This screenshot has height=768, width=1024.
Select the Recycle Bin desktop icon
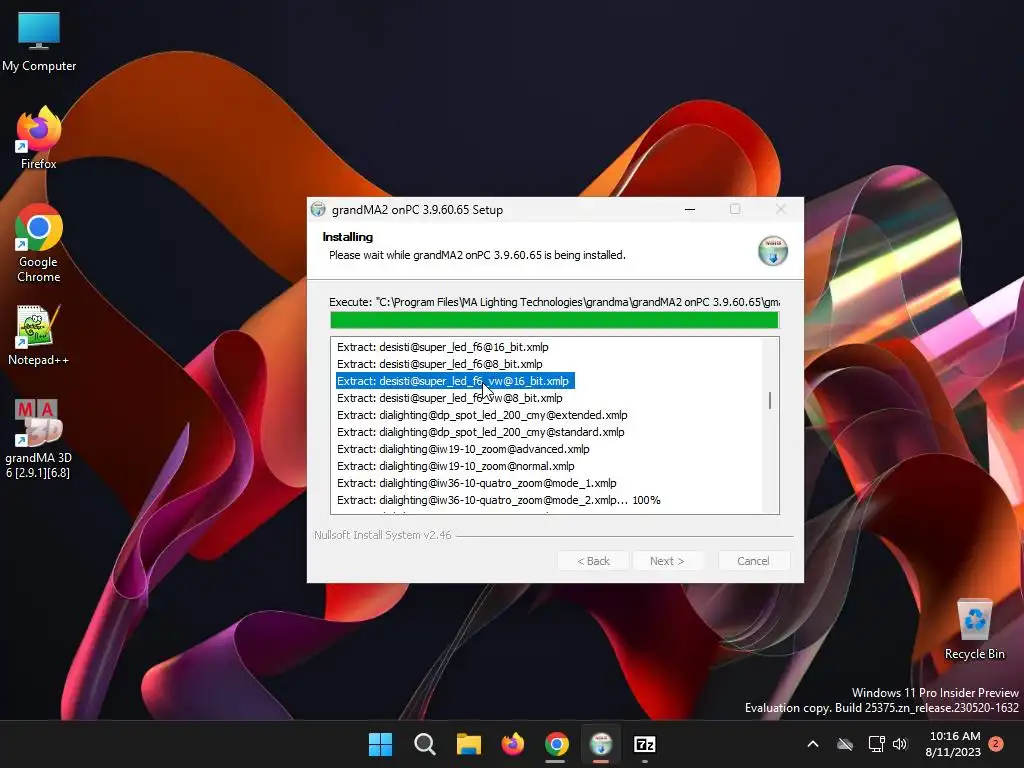pos(974,630)
